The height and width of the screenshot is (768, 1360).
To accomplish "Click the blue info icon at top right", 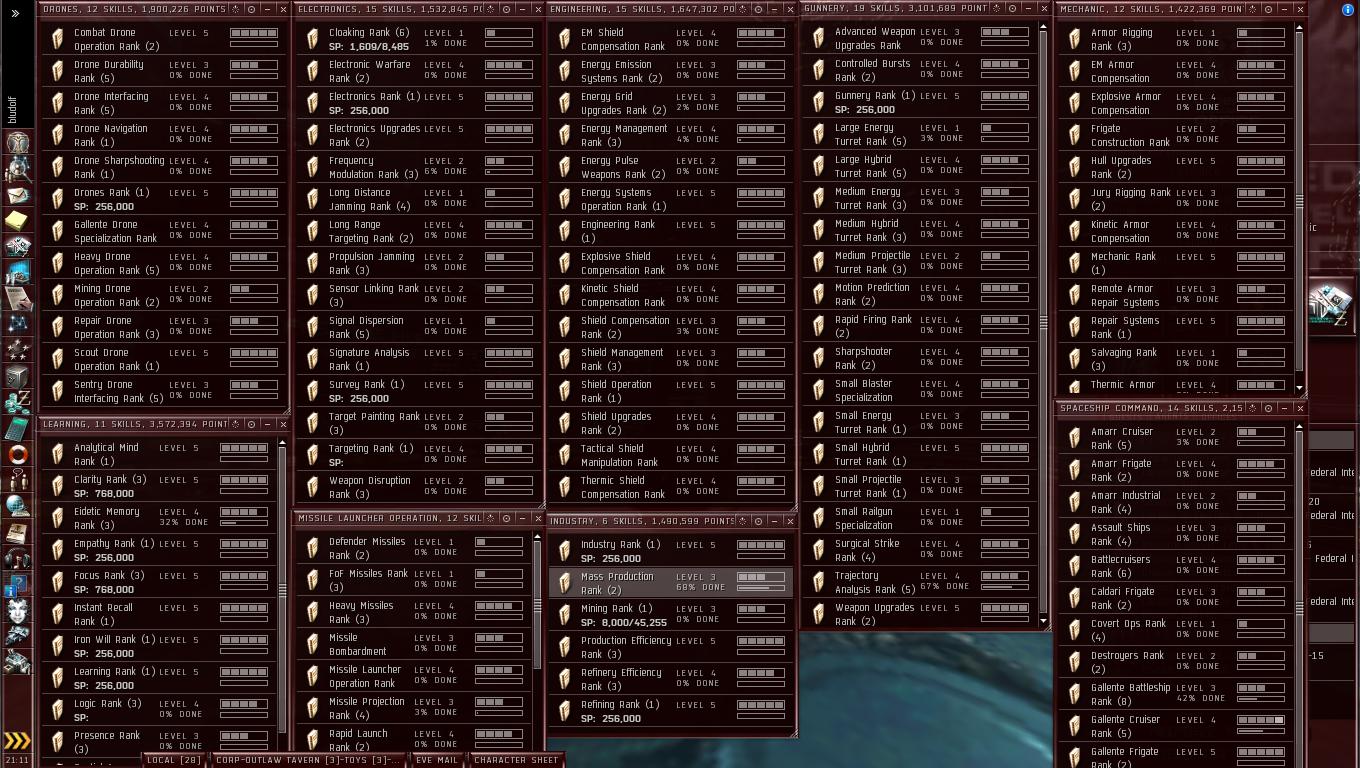I will [x=1347, y=10].
